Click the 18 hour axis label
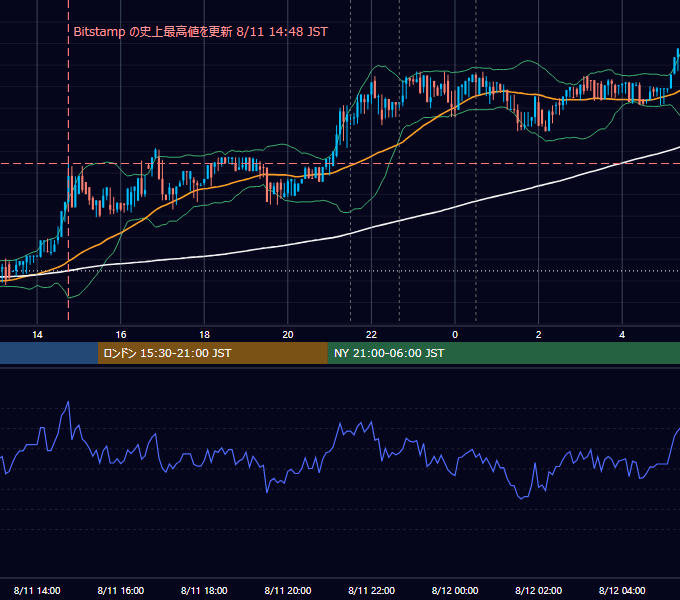The height and width of the screenshot is (600, 680). 204,335
